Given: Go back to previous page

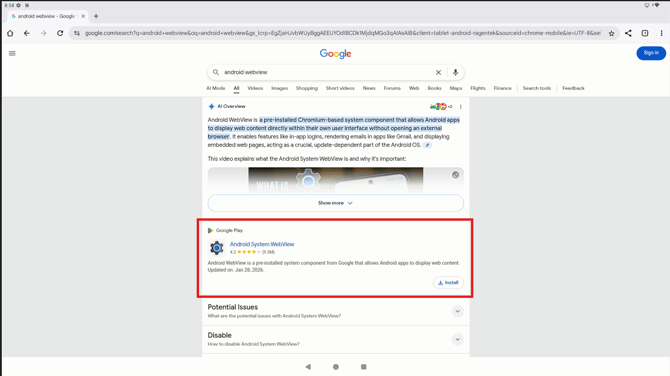Looking at the screenshot, I should click(27, 33).
